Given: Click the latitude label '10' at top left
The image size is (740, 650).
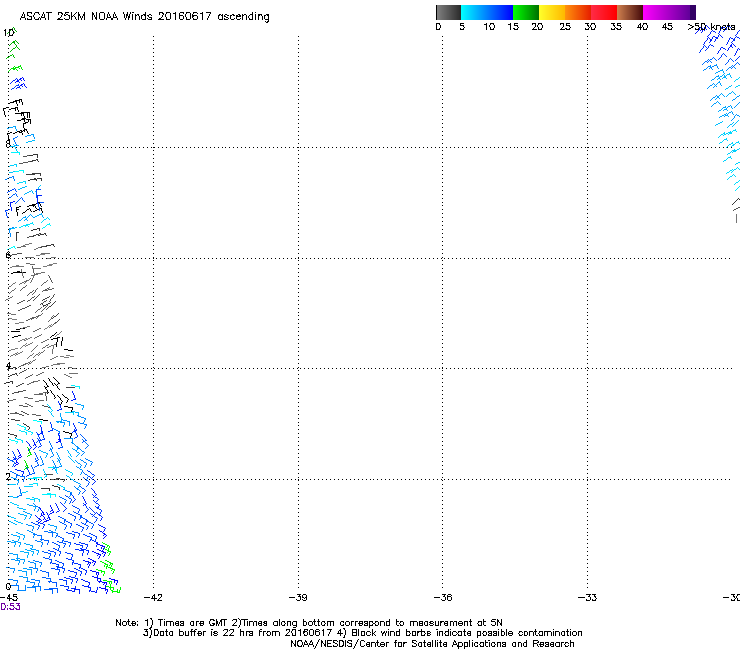Looking at the screenshot, I should pyautogui.click(x=8, y=33).
